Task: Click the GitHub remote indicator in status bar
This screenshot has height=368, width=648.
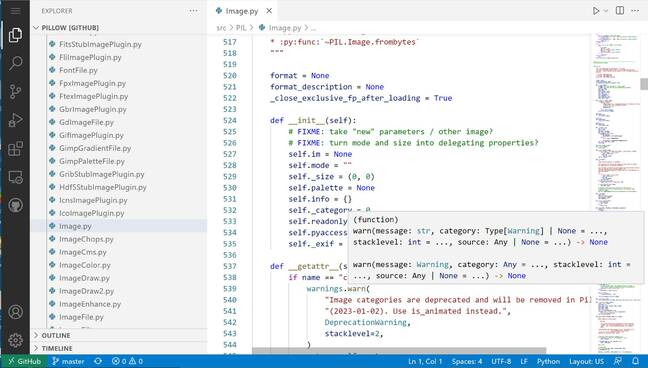Action: [24, 361]
